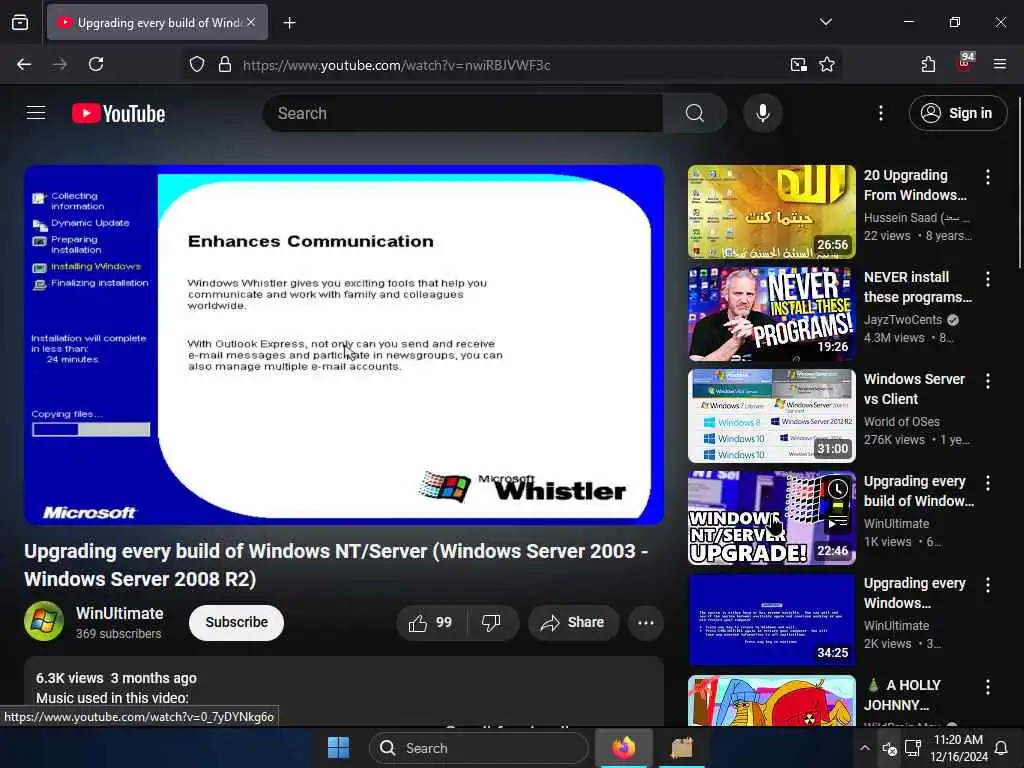The height and width of the screenshot is (768, 1024).
Task: Open the 20 Upgrading From Windows title
Action: pos(915,185)
